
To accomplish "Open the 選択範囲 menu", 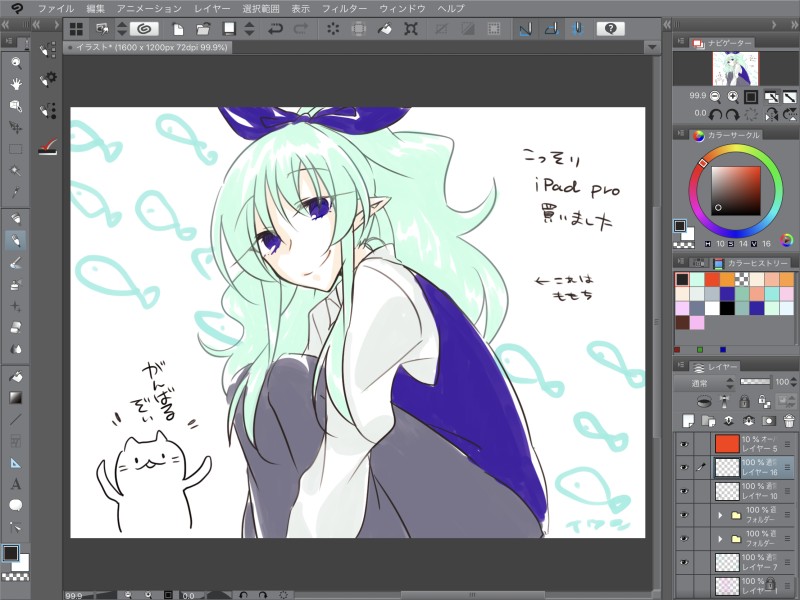I will (x=261, y=9).
